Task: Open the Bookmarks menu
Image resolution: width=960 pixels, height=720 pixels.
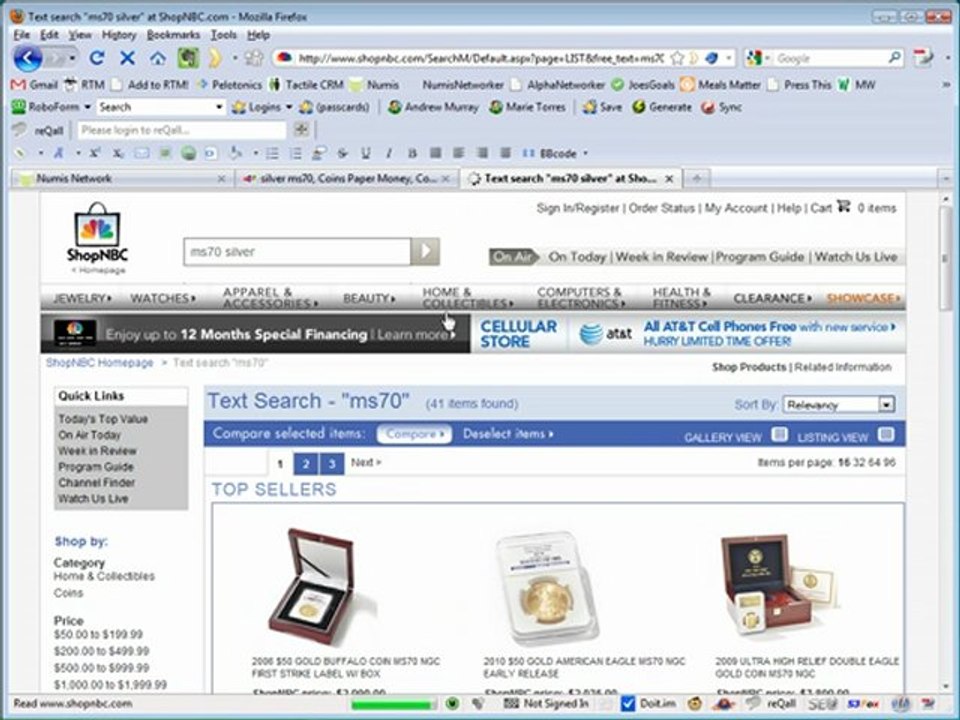Action: [x=173, y=35]
